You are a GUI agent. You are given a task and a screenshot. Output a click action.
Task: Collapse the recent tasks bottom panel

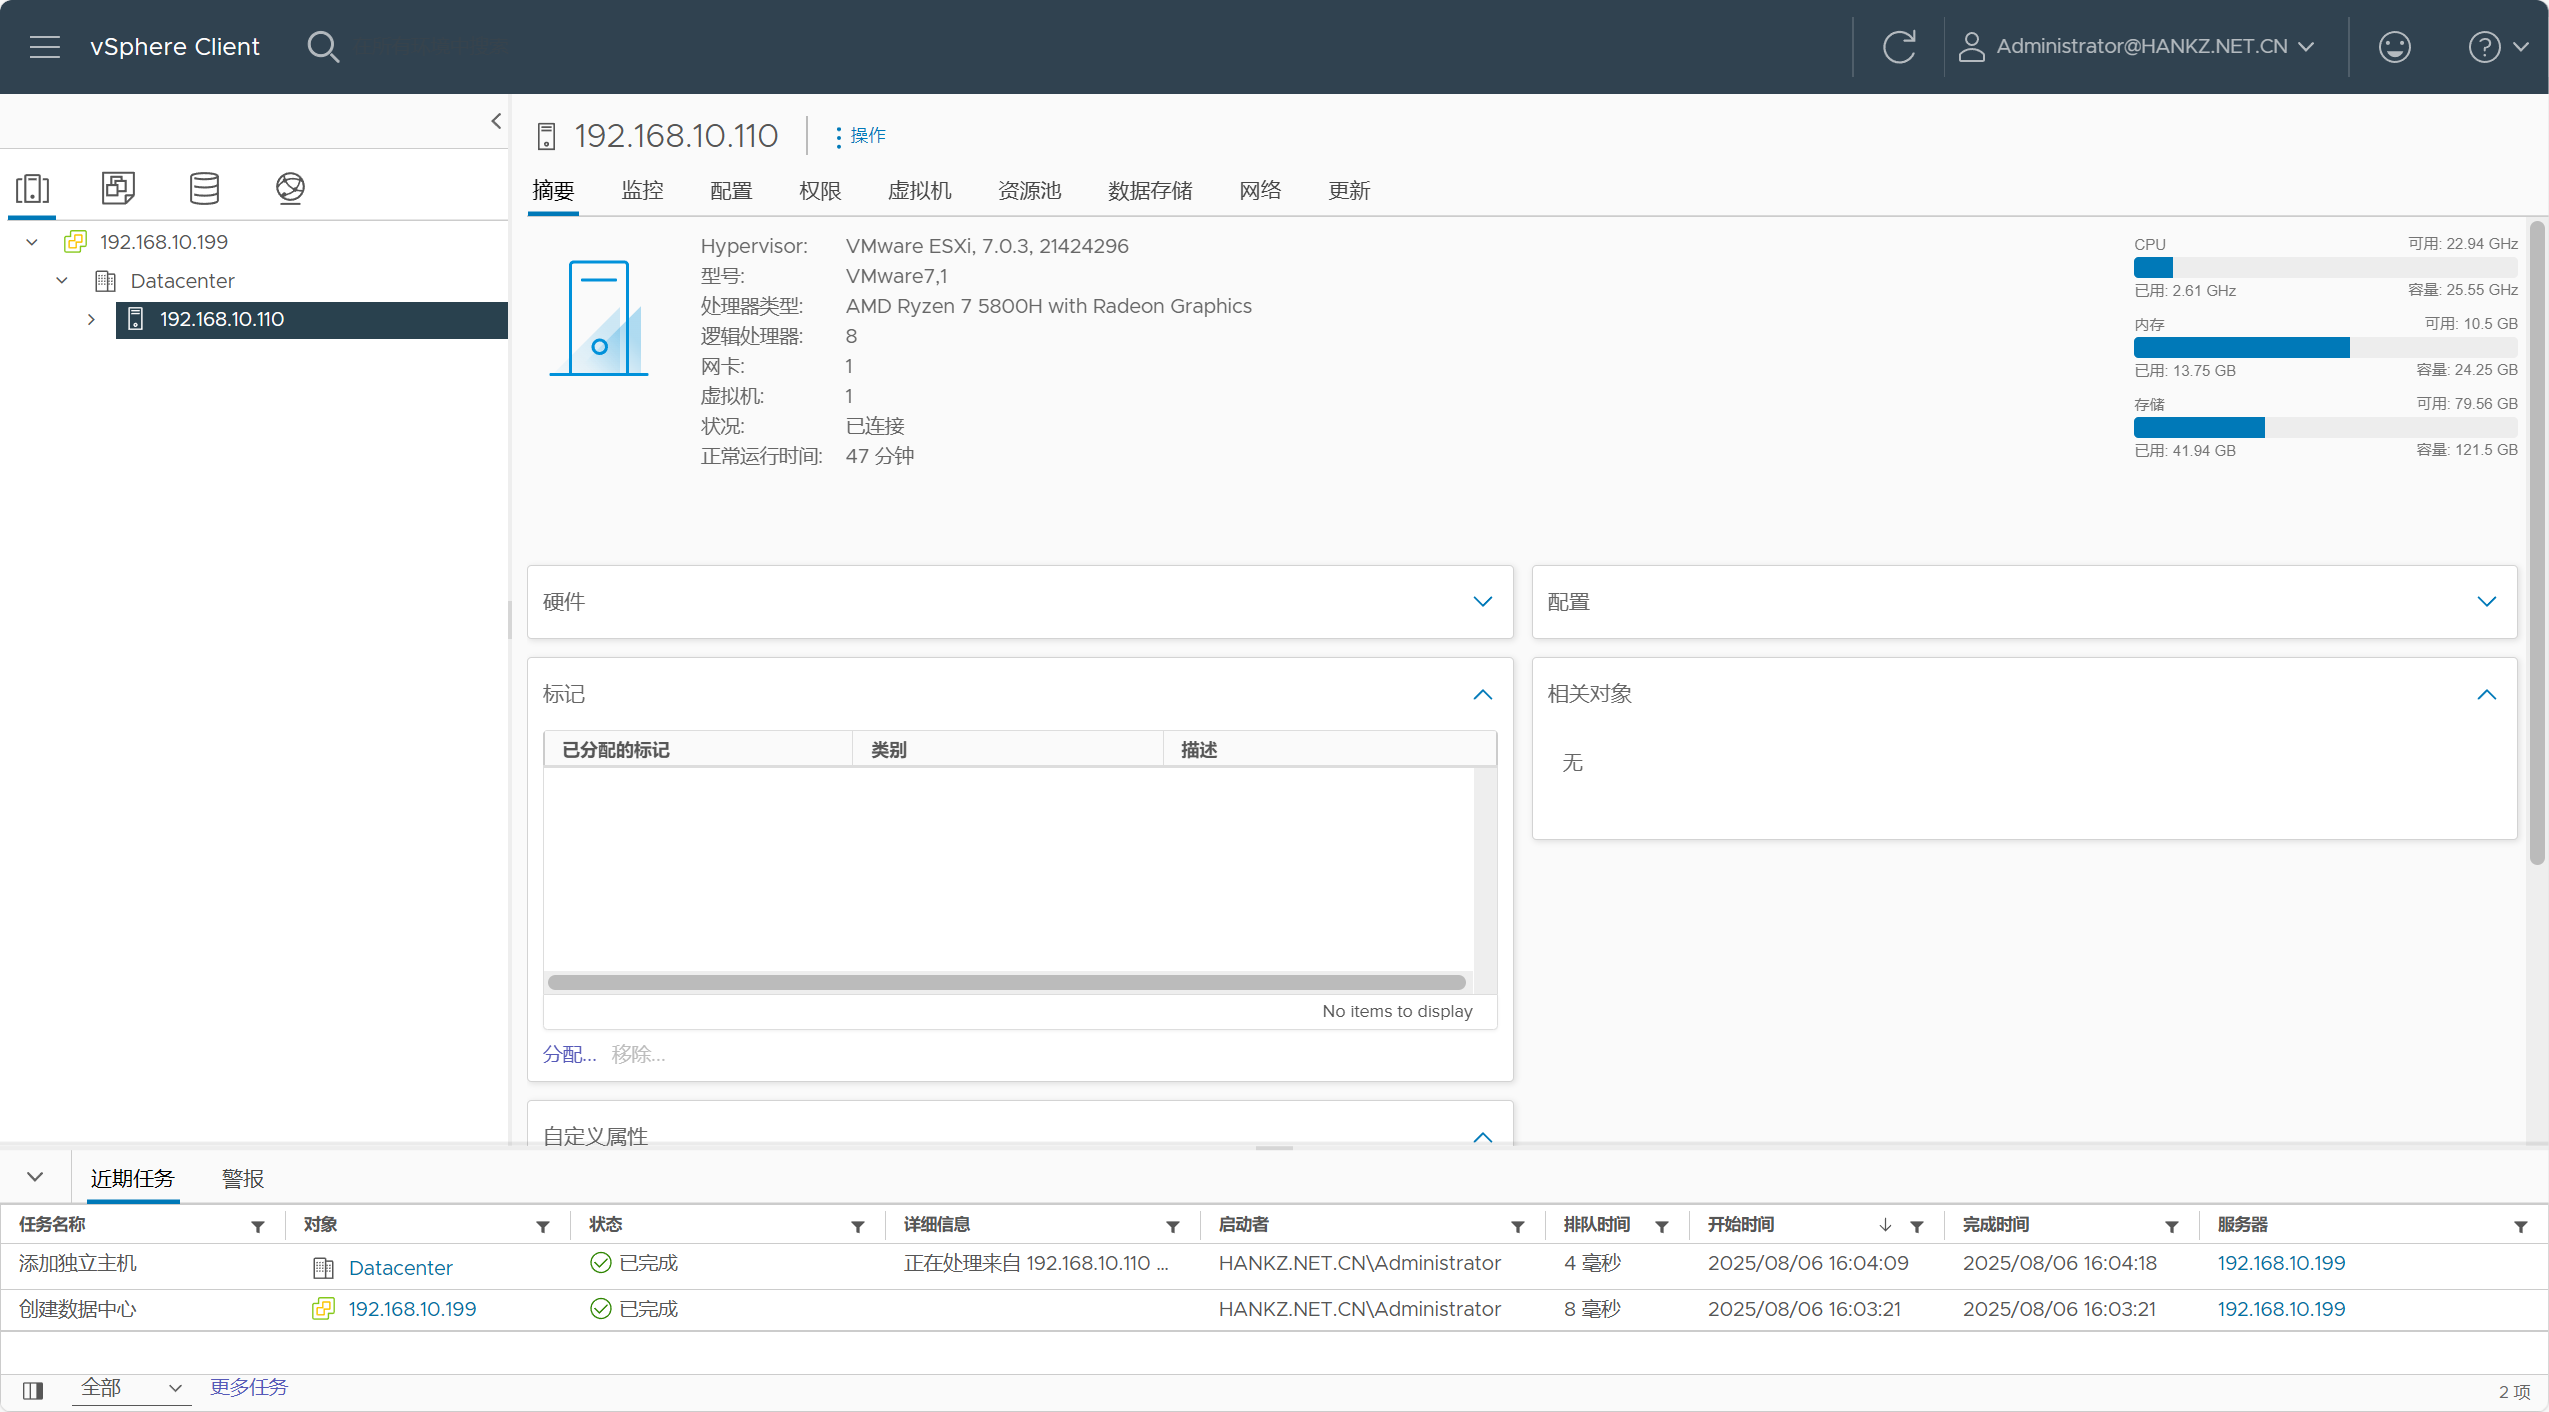click(x=35, y=1177)
